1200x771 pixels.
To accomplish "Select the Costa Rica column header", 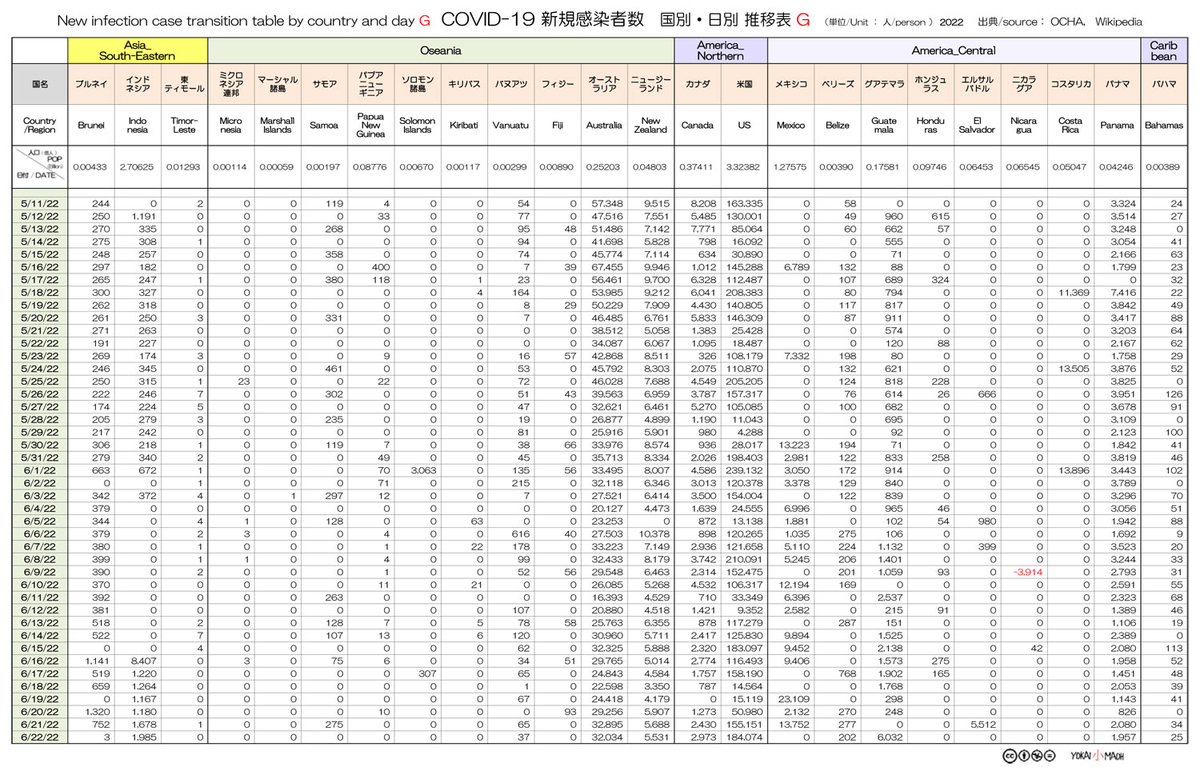I will click(1070, 126).
